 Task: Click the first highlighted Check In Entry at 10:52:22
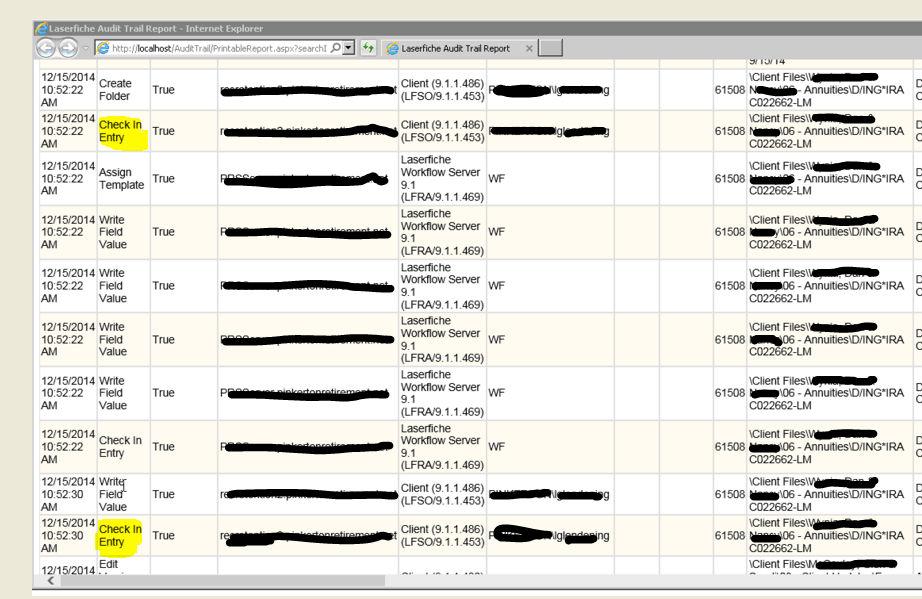(x=121, y=131)
